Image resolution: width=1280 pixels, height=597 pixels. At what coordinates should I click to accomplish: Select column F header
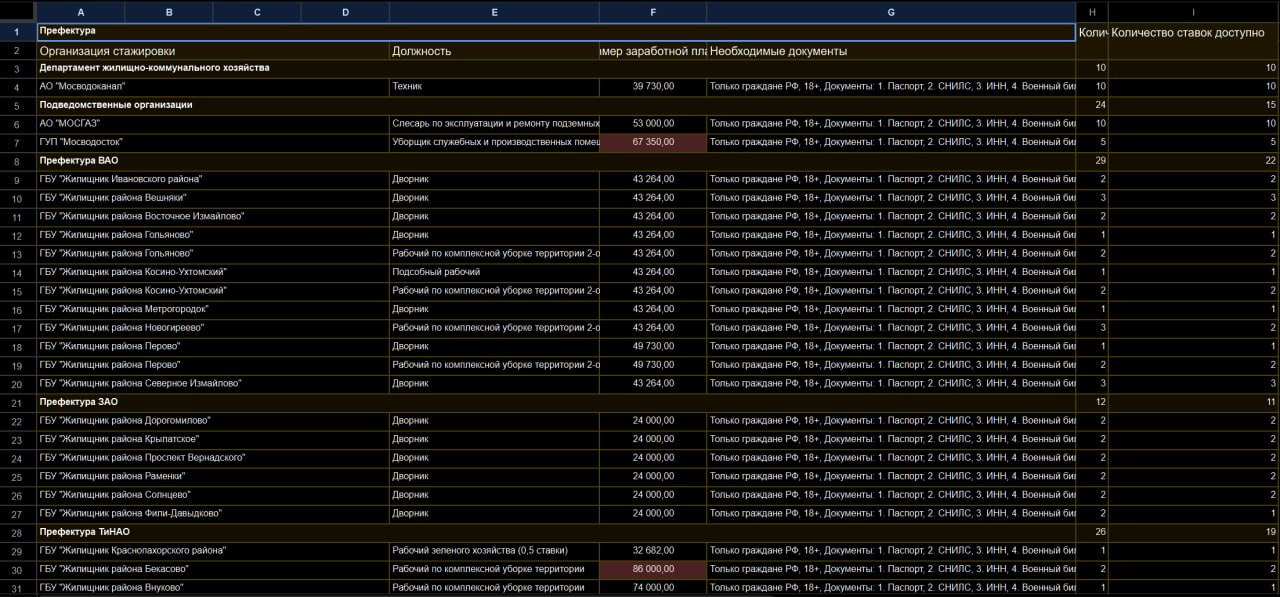653,12
